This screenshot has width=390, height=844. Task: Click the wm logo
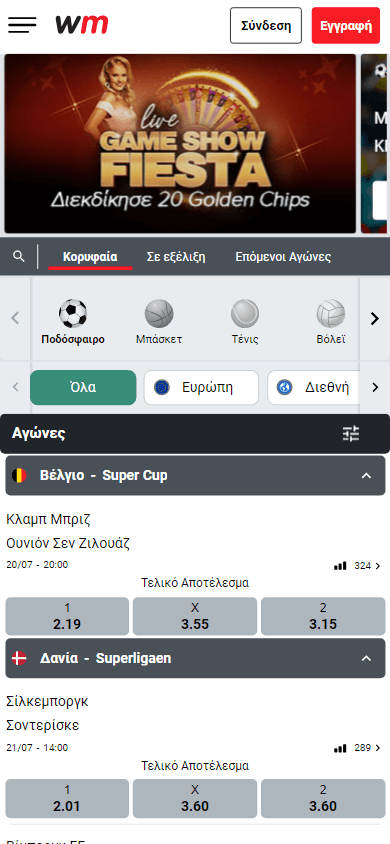tap(81, 25)
